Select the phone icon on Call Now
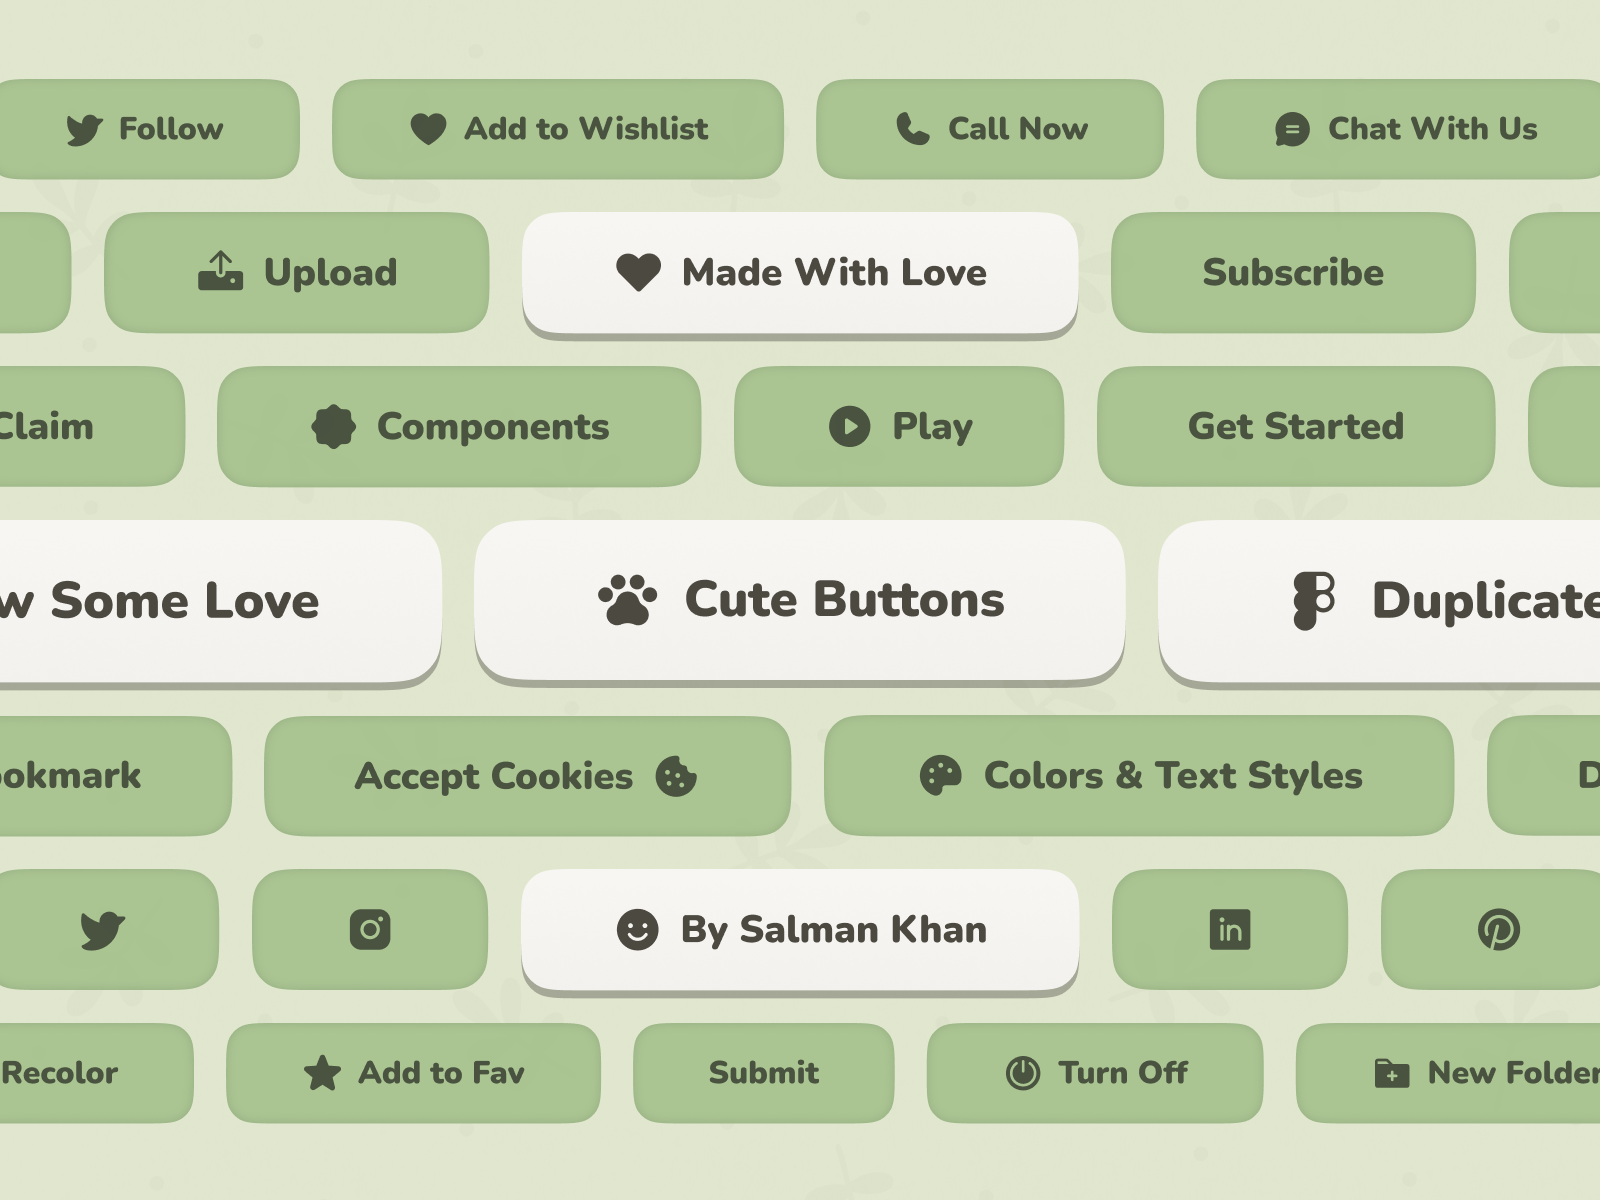1600x1200 pixels. (x=912, y=129)
